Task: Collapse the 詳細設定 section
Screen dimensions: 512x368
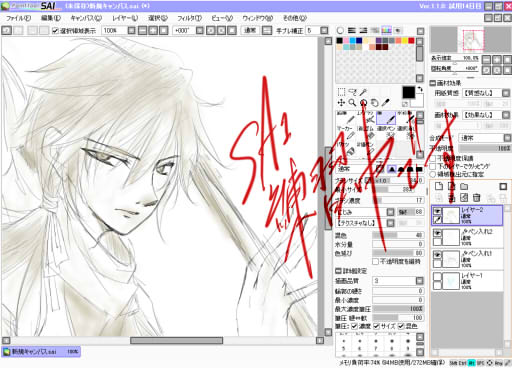Action: click(x=338, y=271)
